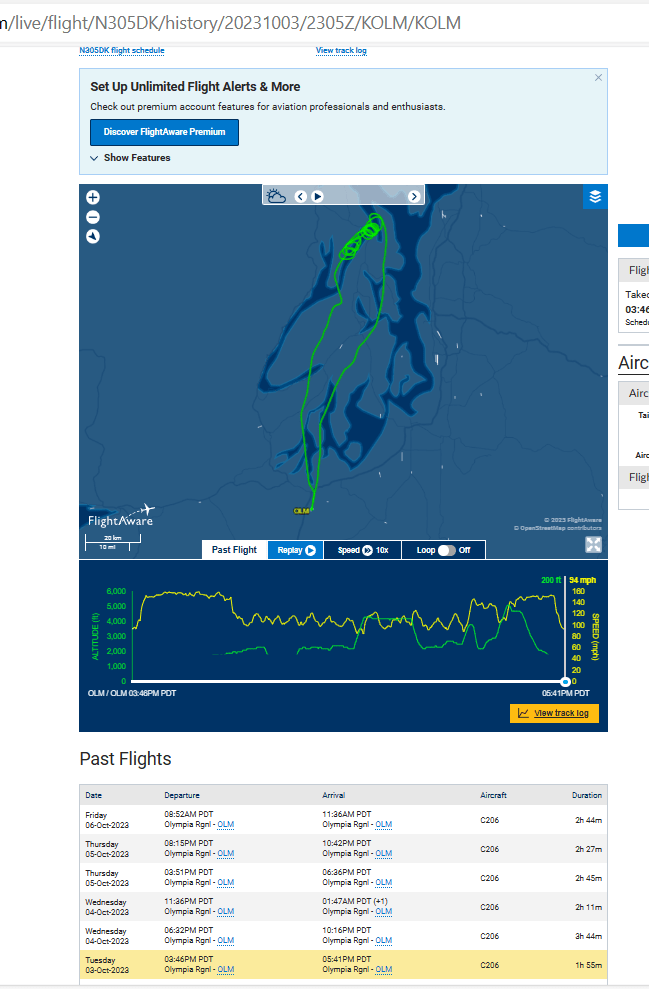Click the timeline slider handle
The image size is (649, 989).
(x=565, y=681)
